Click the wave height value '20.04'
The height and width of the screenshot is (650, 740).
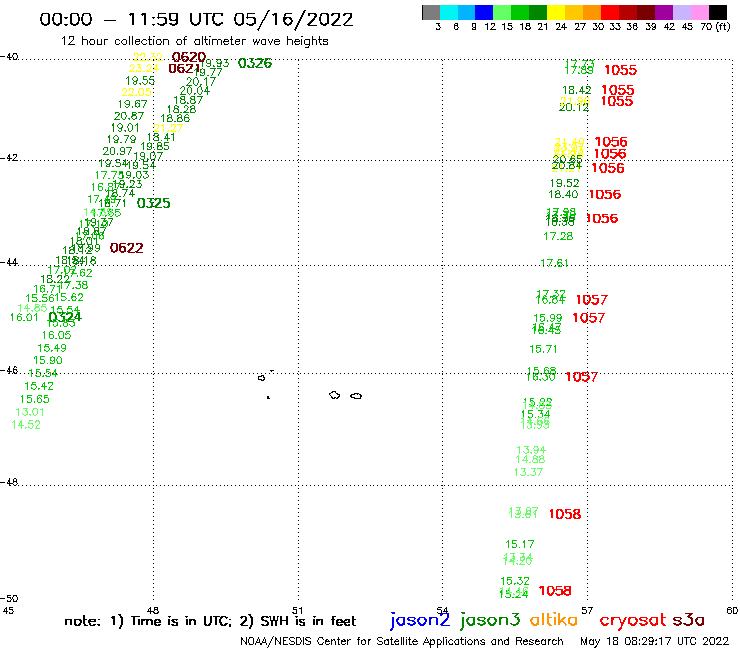194,91
